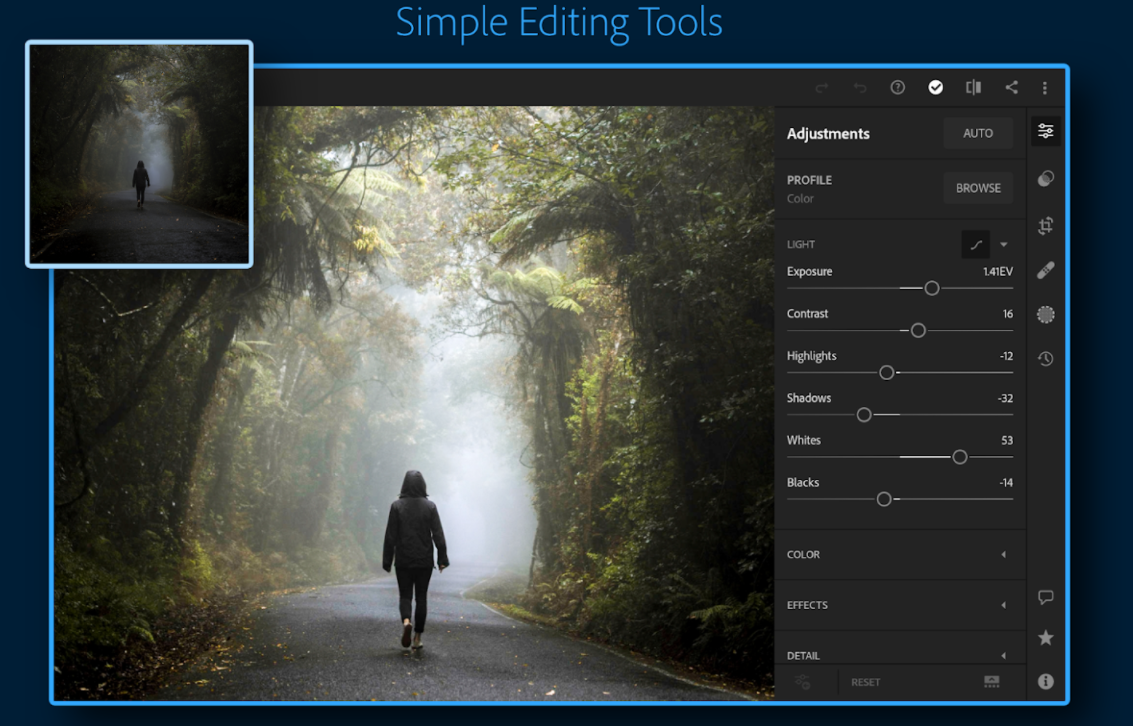Open the help question mark icon

click(x=897, y=88)
